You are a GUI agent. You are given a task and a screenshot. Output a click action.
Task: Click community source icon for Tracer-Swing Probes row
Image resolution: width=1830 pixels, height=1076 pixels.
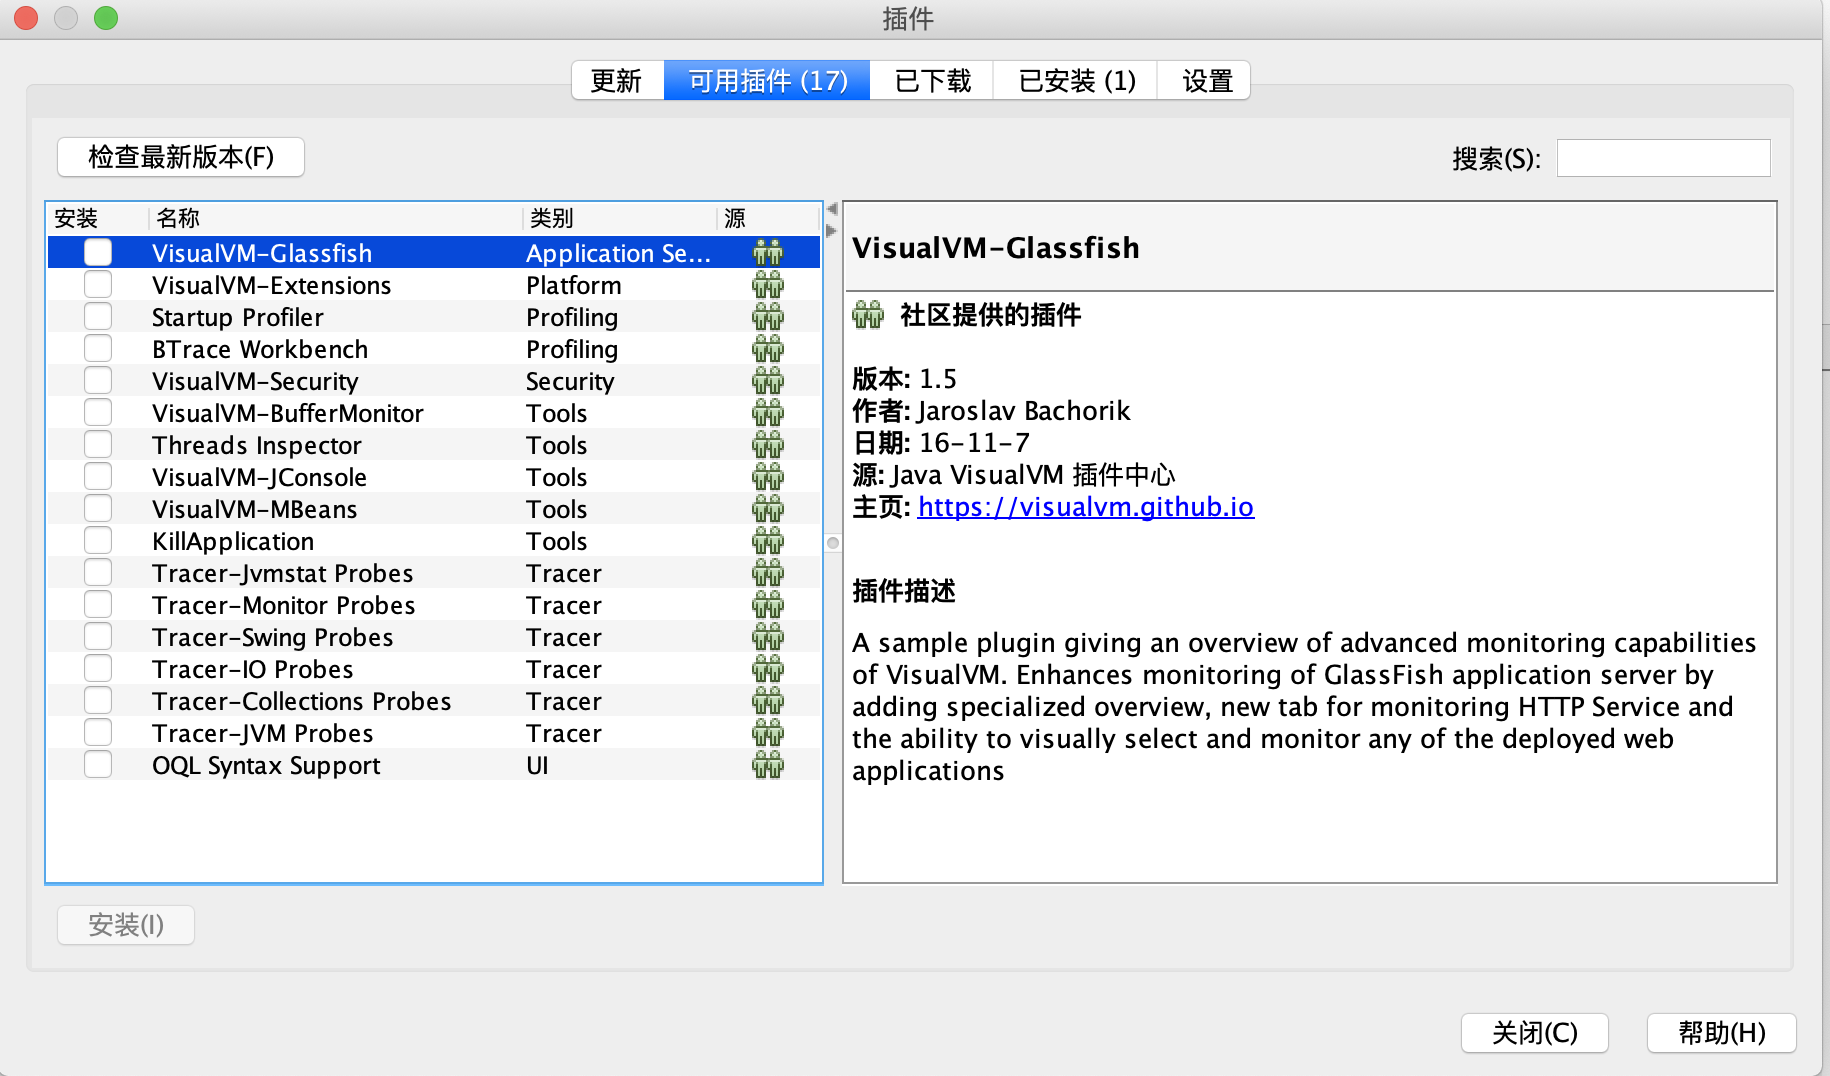[768, 637]
